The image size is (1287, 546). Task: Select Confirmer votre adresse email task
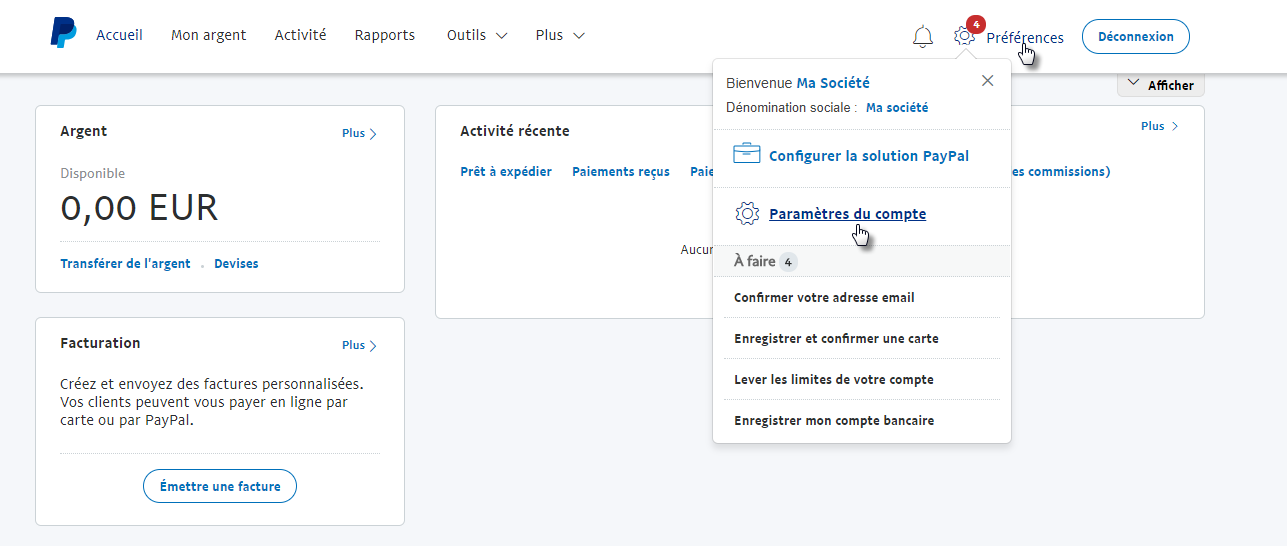click(x=824, y=297)
